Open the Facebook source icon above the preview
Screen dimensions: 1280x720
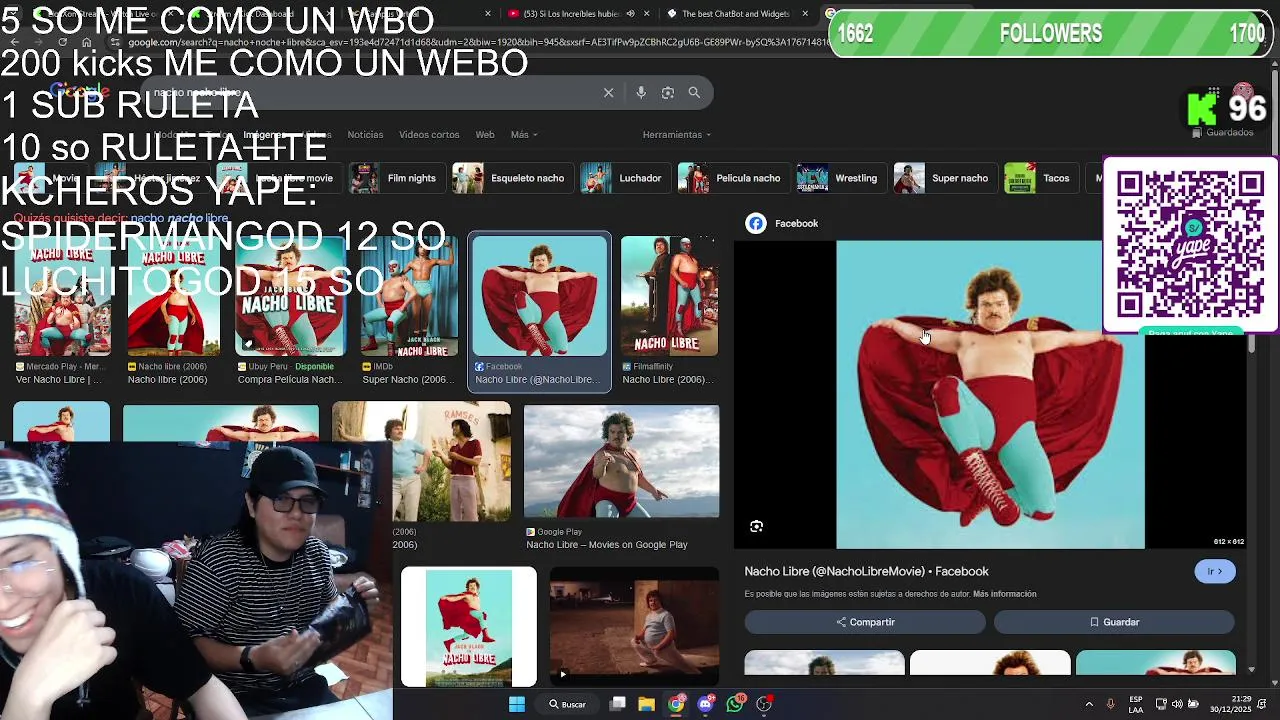[x=756, y=223]
